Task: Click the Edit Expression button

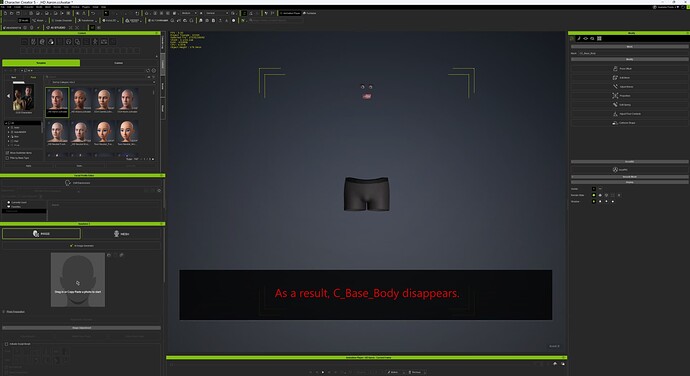Action: click(x=81, y=183)
